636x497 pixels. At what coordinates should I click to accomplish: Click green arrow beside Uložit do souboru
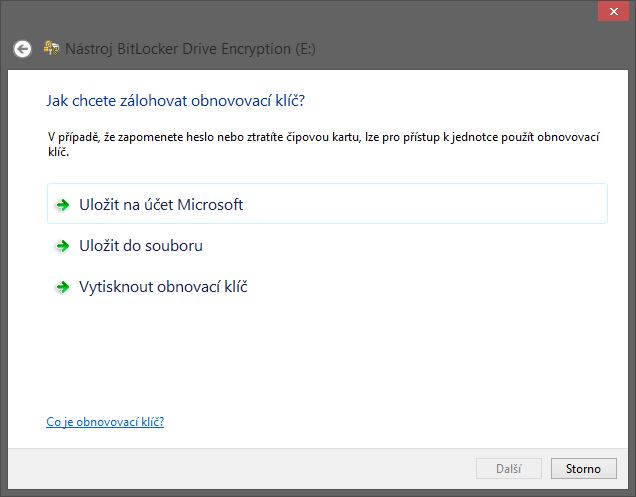pos(62,246)
